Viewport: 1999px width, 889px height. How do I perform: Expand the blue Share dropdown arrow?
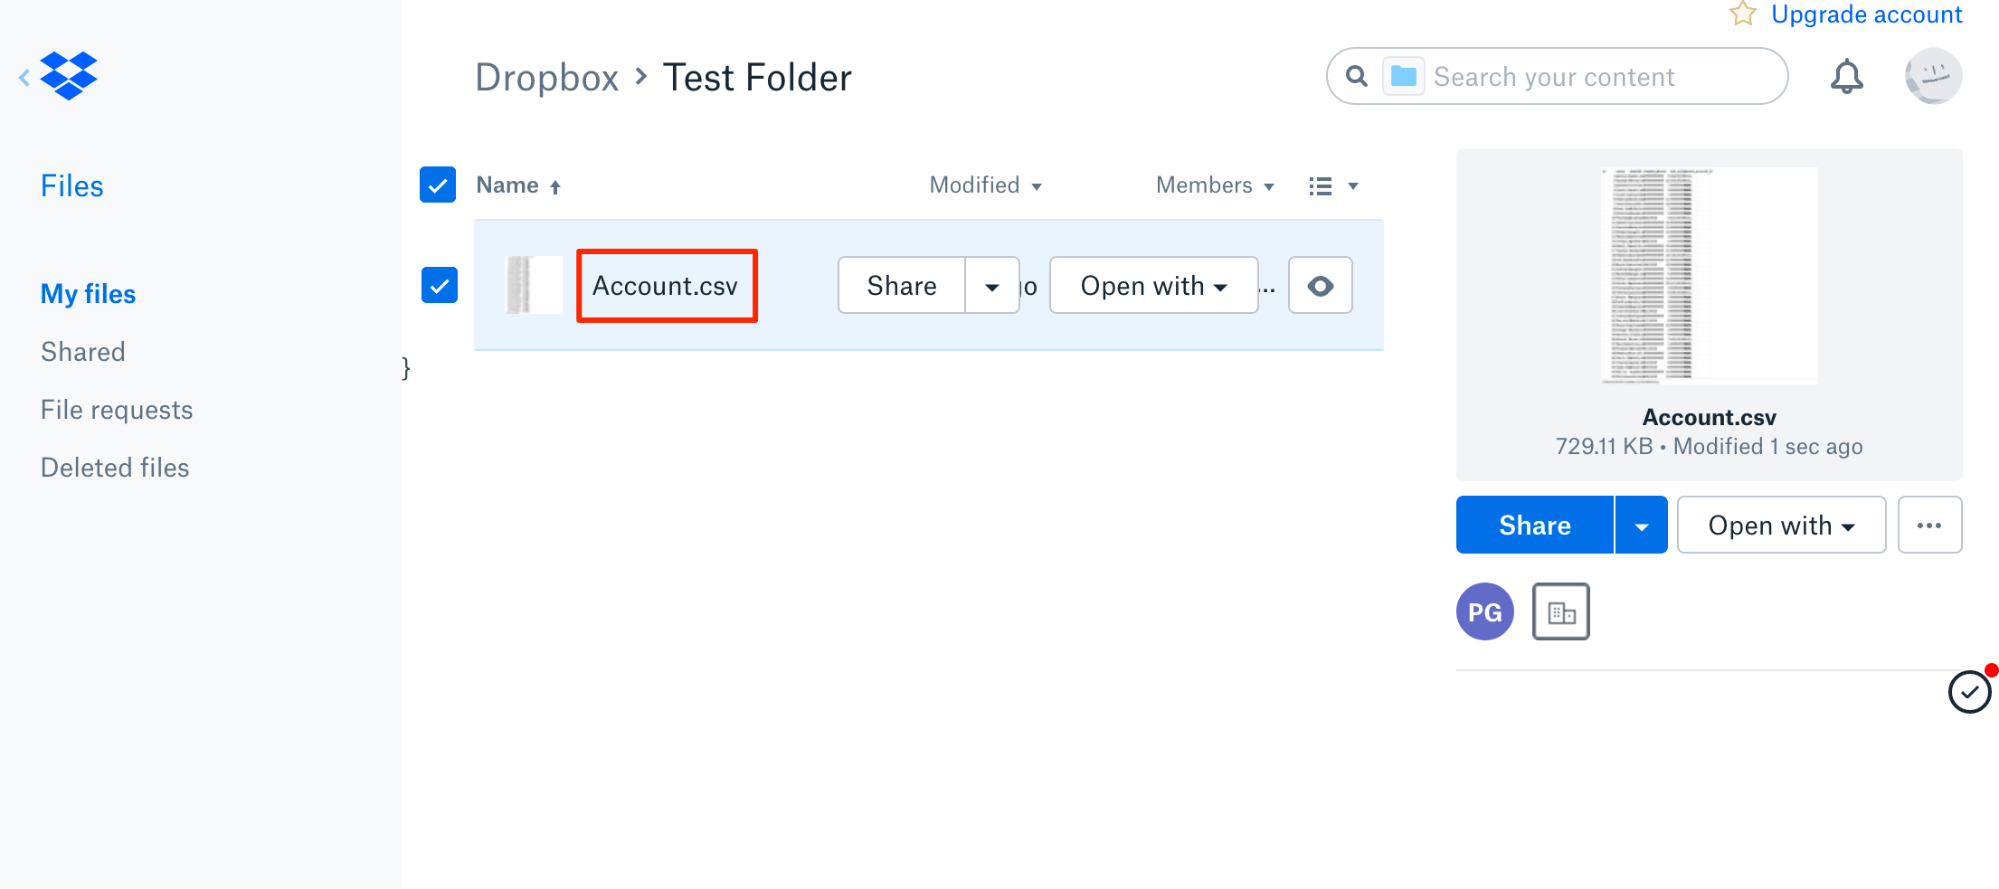coord(1641,525)
